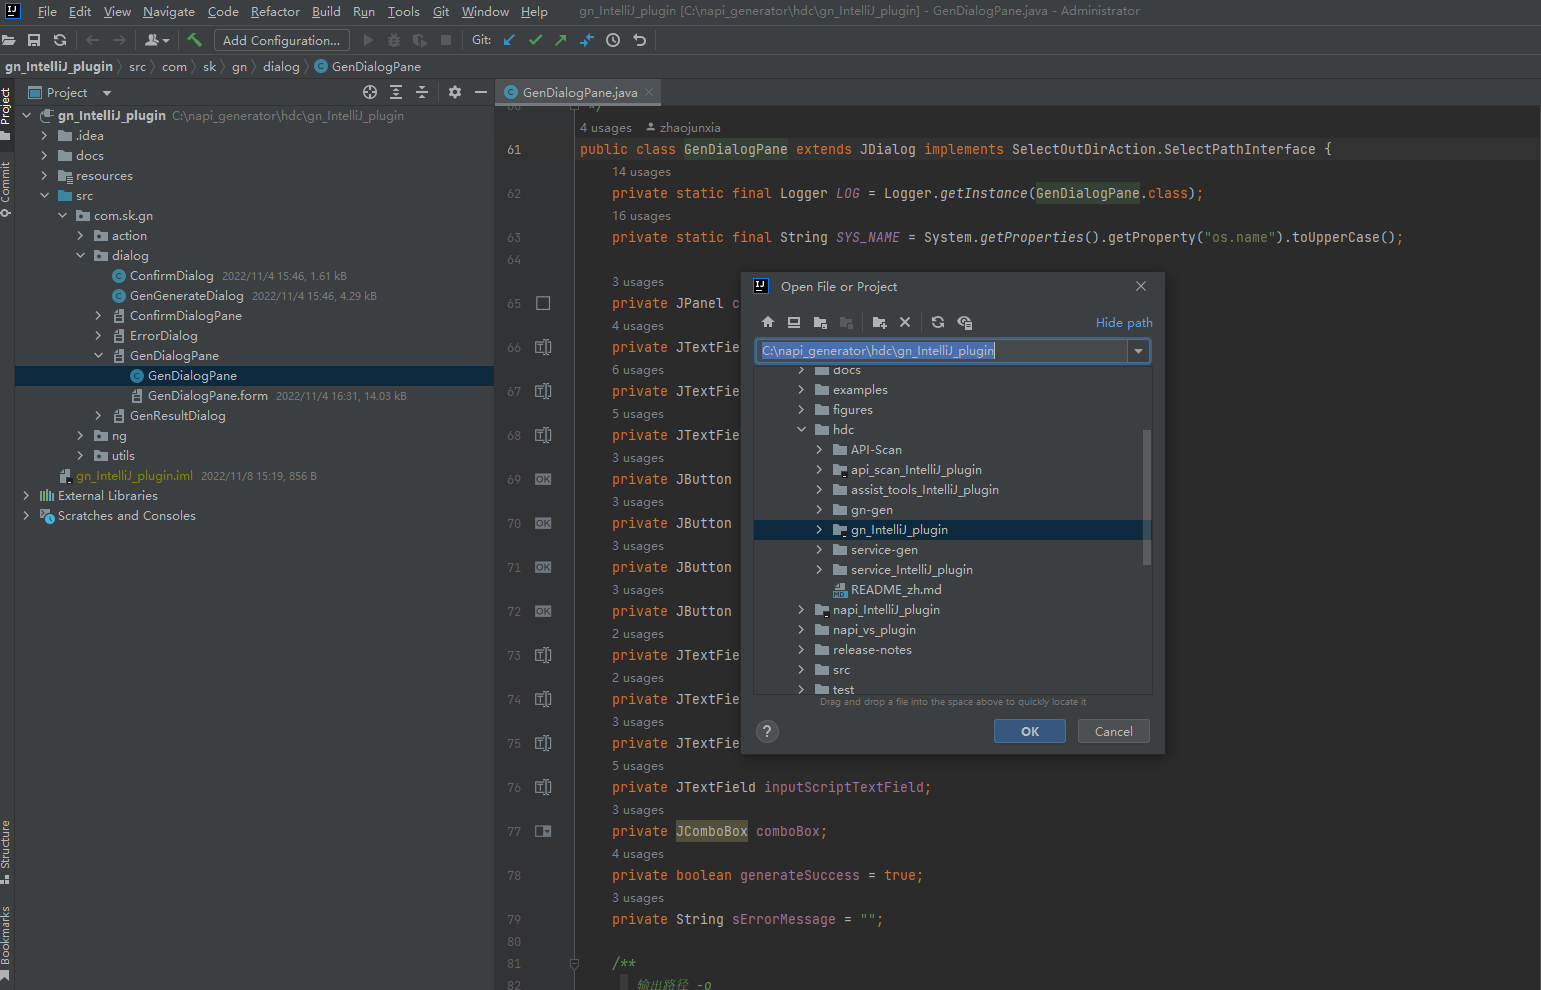Open the Bookmarks tool window tab

click(x=6, y=942)
